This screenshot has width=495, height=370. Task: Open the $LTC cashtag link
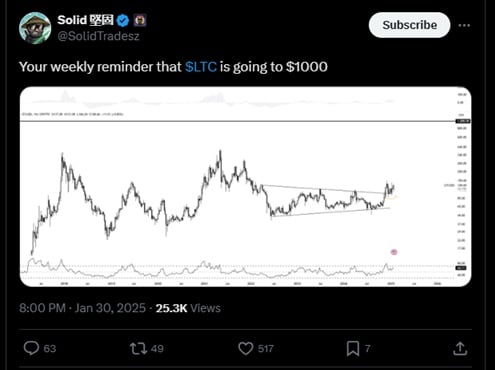tap(201, 67)
